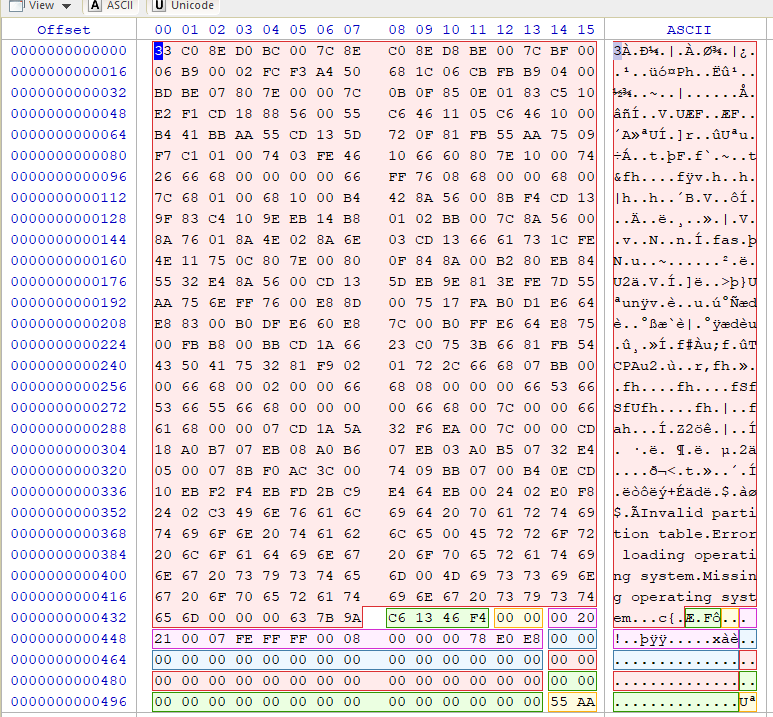Select column header 03
Screen dimensions: 773x717
pos(244,30)
